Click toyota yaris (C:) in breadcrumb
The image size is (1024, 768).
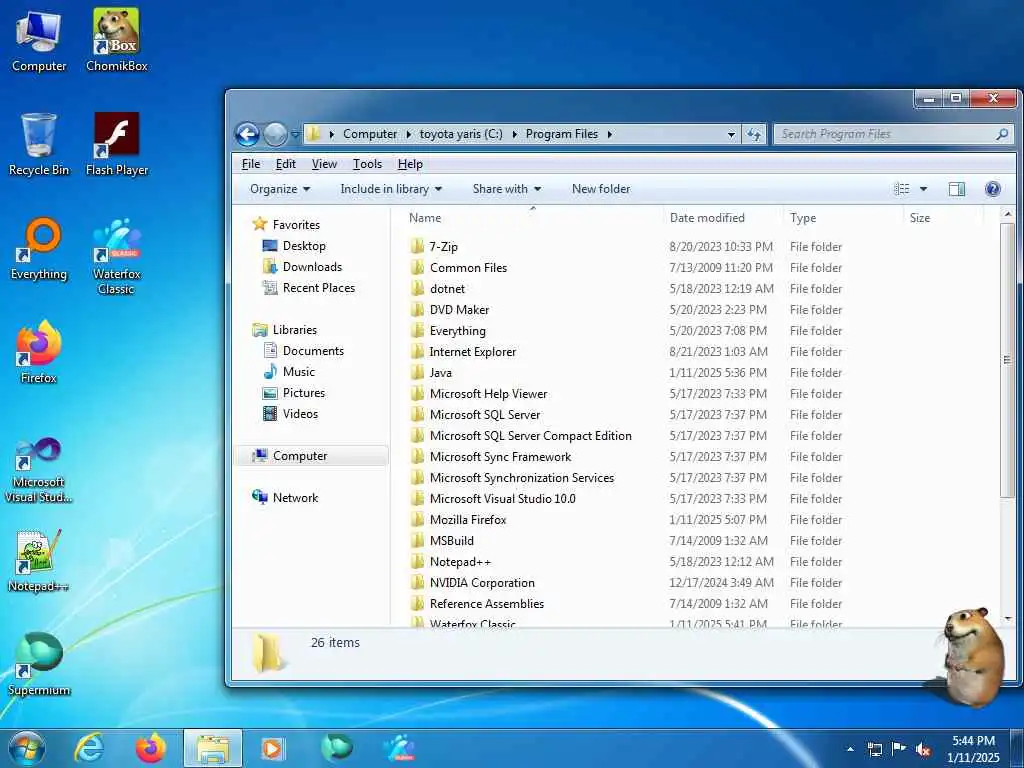point(461,135)
